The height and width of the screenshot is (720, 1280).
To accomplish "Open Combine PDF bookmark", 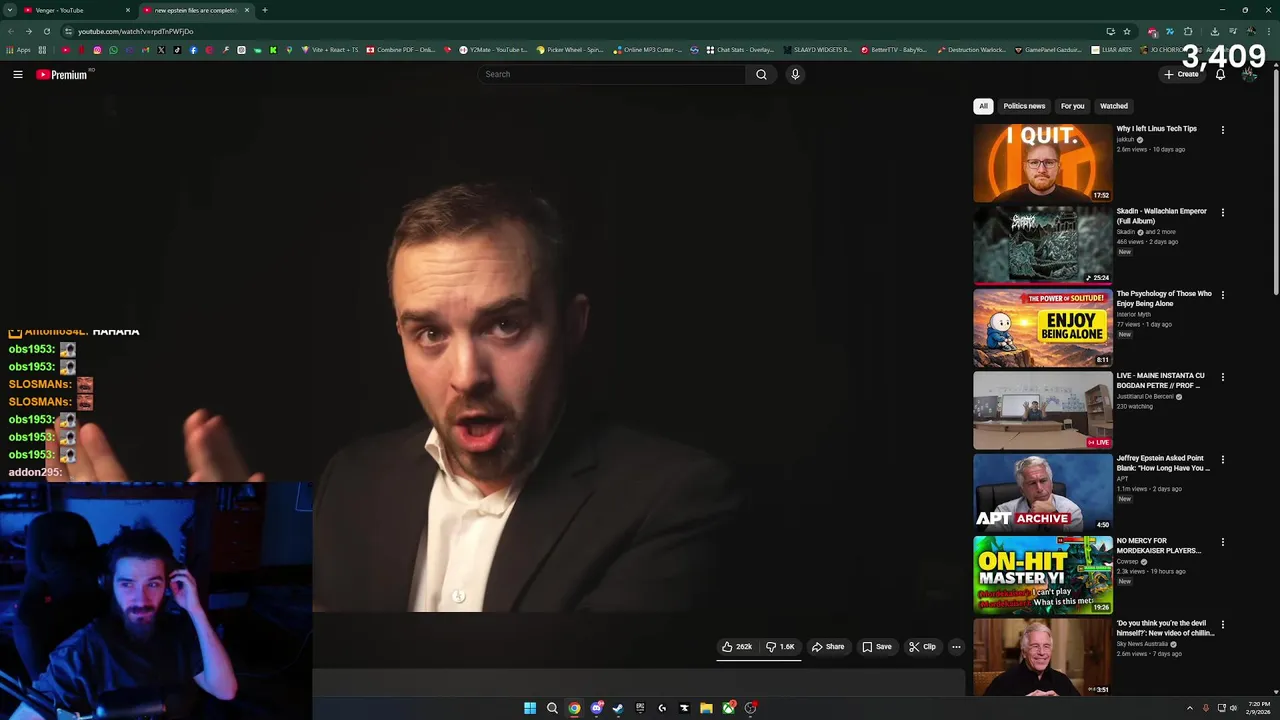I will [400, 50].
